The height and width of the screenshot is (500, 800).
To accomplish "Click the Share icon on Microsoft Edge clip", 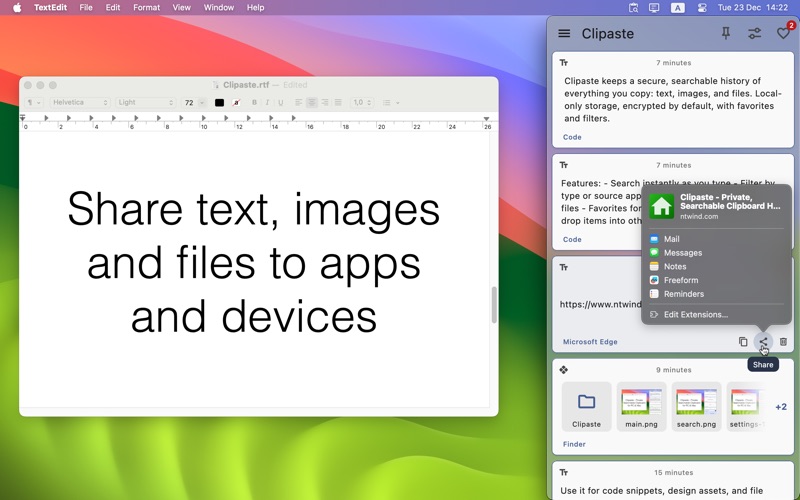I will point(763,342).
